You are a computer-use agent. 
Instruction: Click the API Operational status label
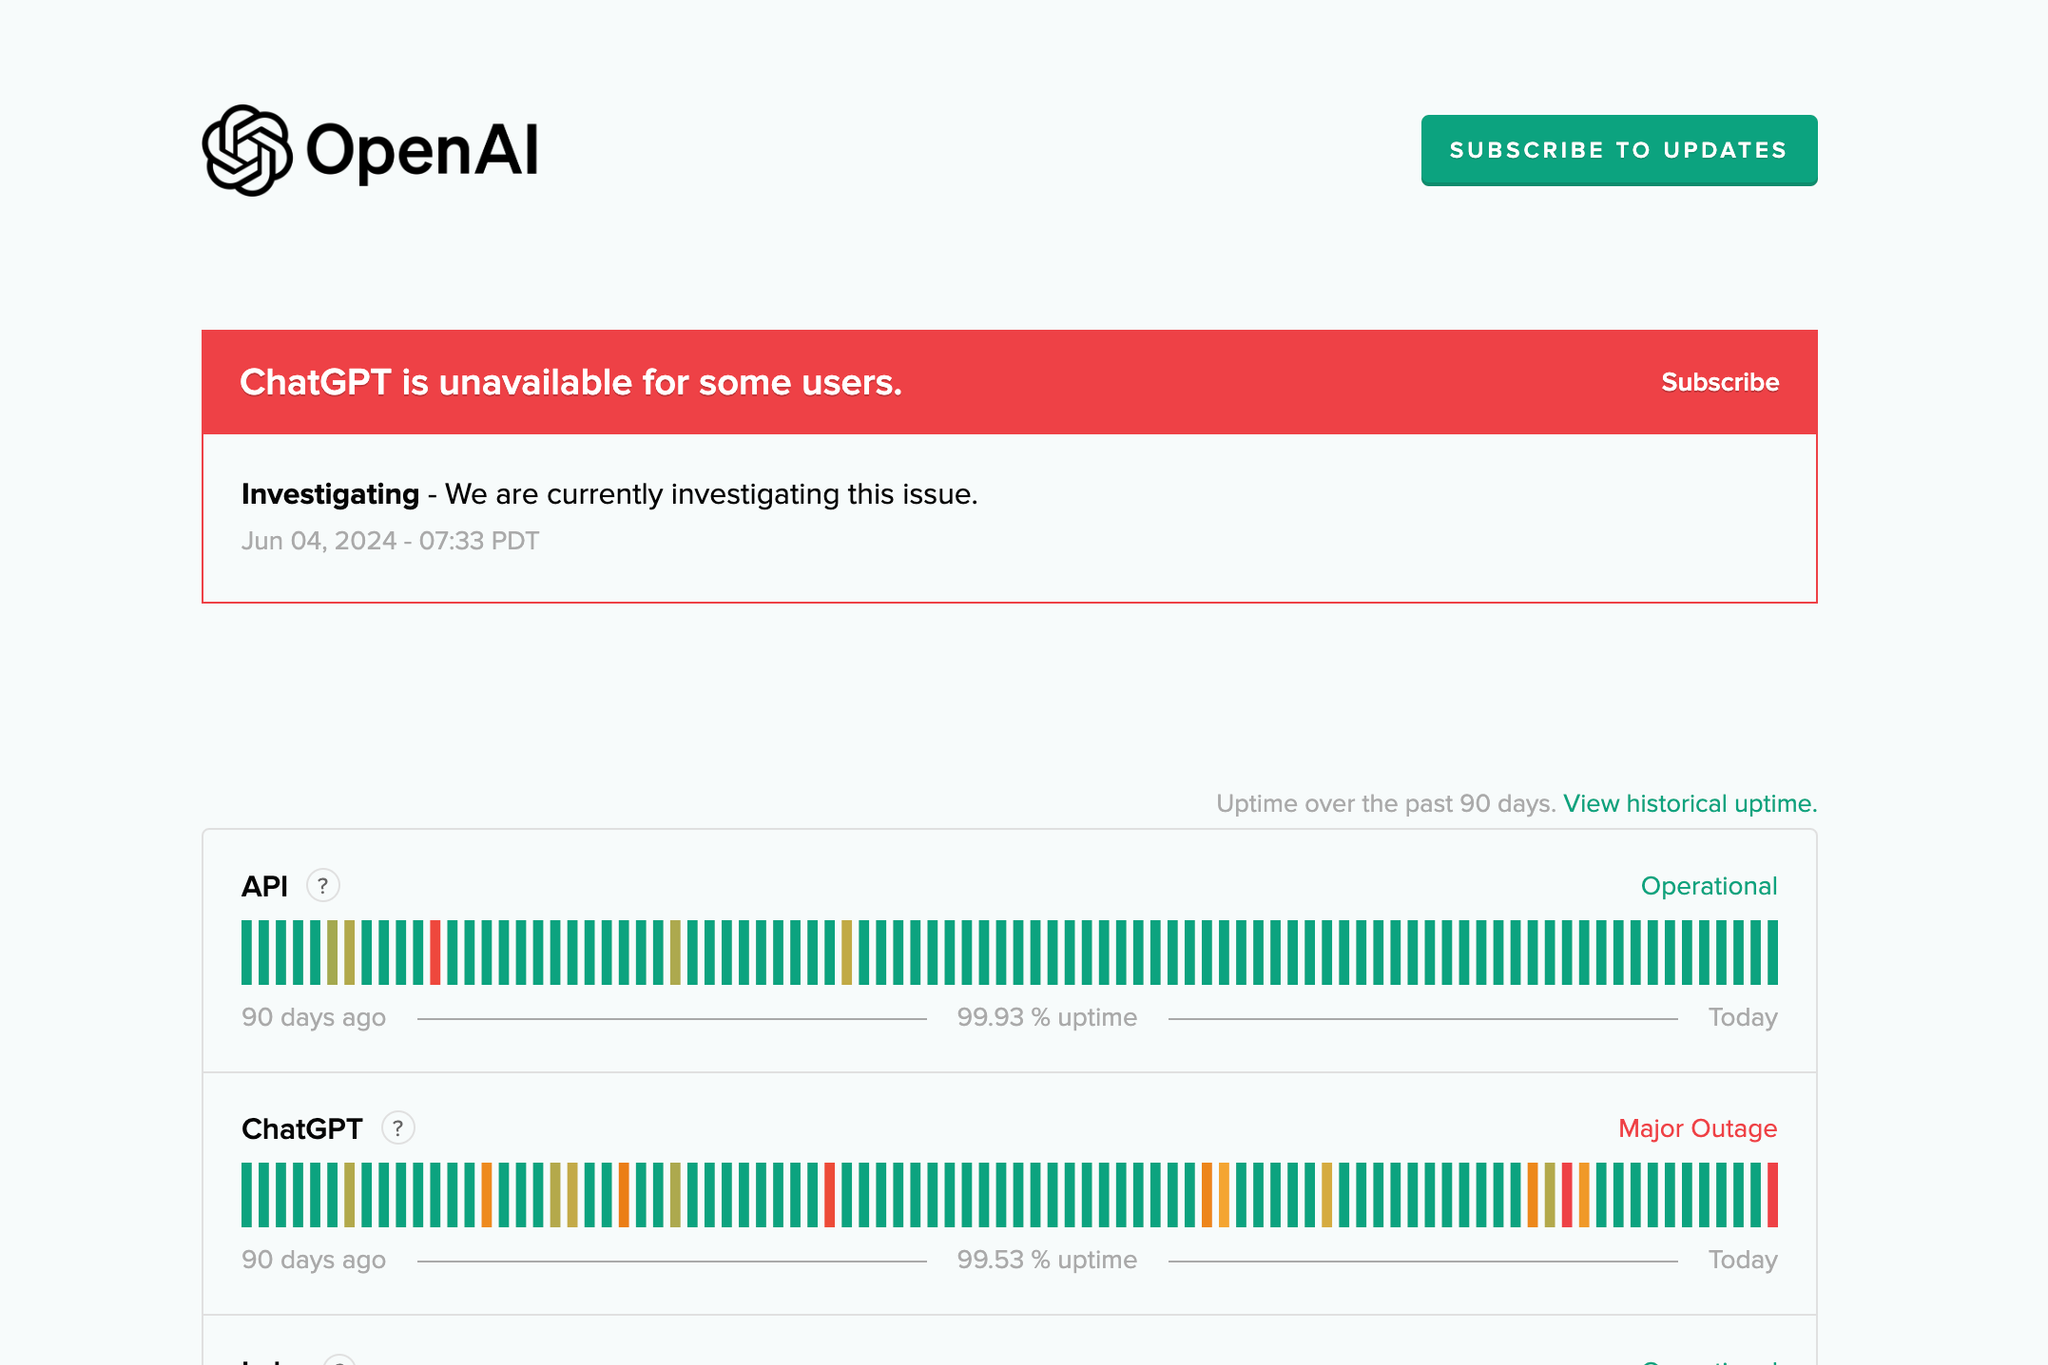(1708, 886)
